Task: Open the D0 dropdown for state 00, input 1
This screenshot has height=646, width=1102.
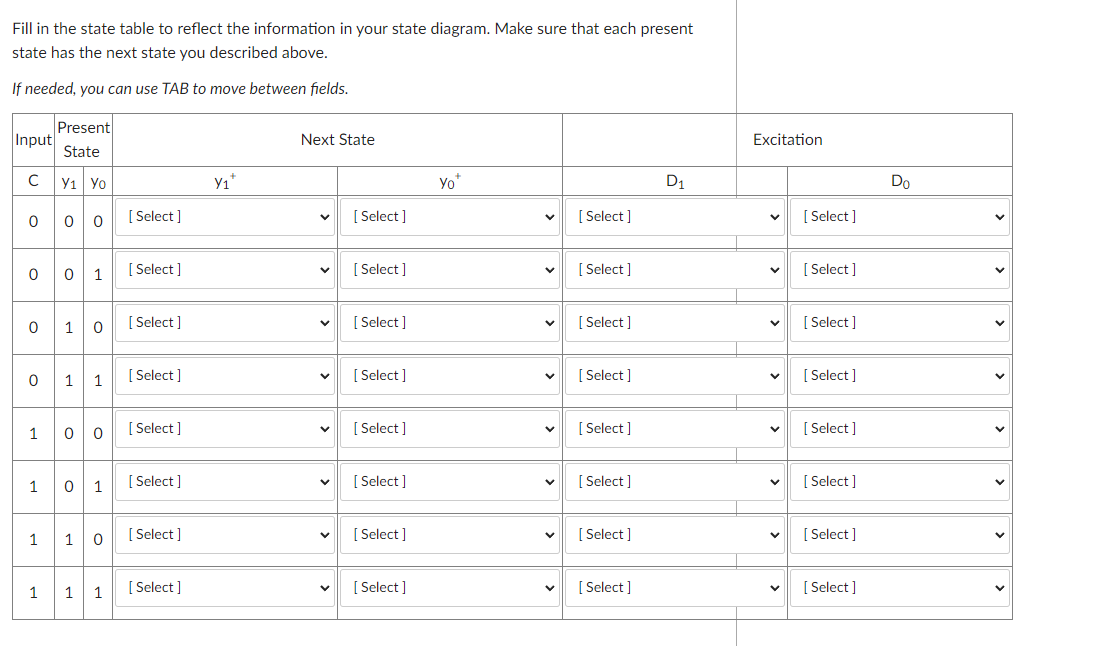Action: [x=899, y=428]
